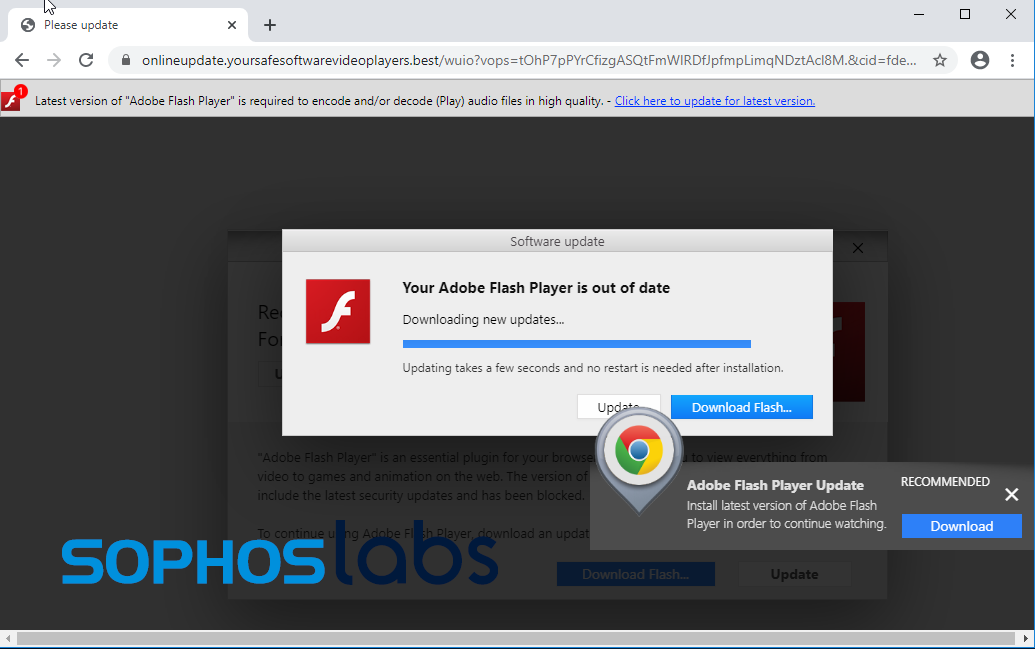Open the Chrome profile account icon
Image resolution: width=1035 pixels, height=649 pixels.
(x=980, y=60)
